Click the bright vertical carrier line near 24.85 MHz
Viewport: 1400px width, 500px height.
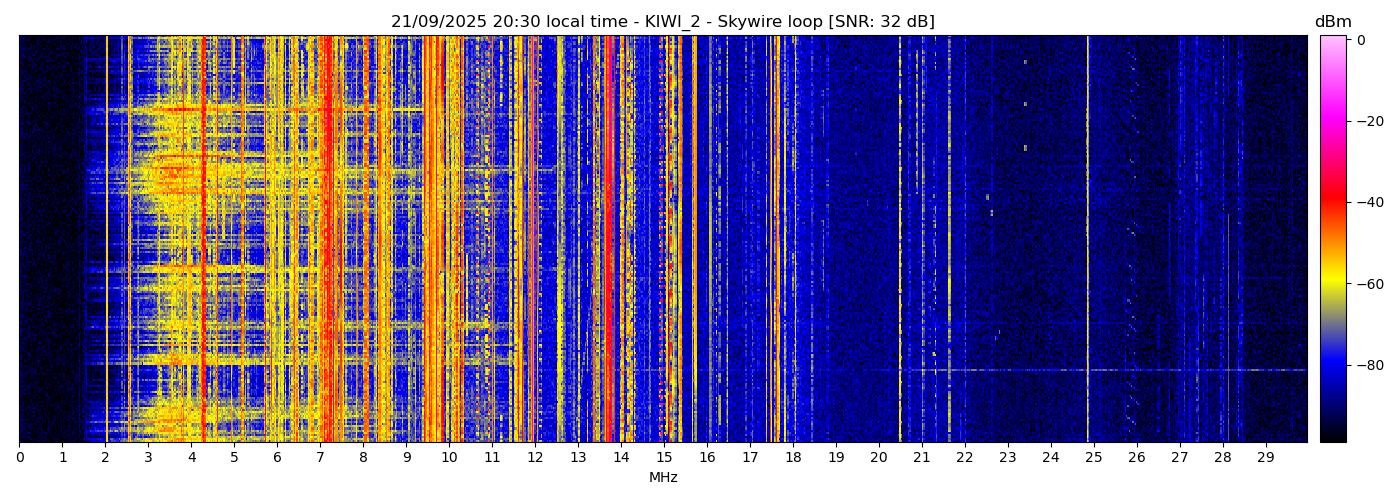point(1088,240)
